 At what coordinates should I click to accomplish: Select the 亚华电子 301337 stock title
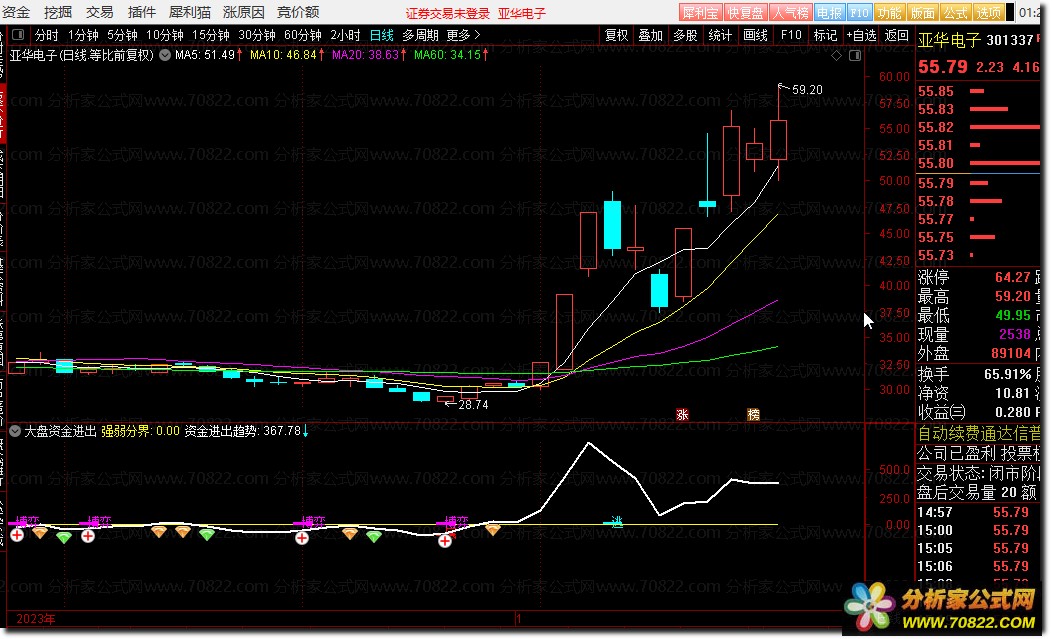coord(976,40)
